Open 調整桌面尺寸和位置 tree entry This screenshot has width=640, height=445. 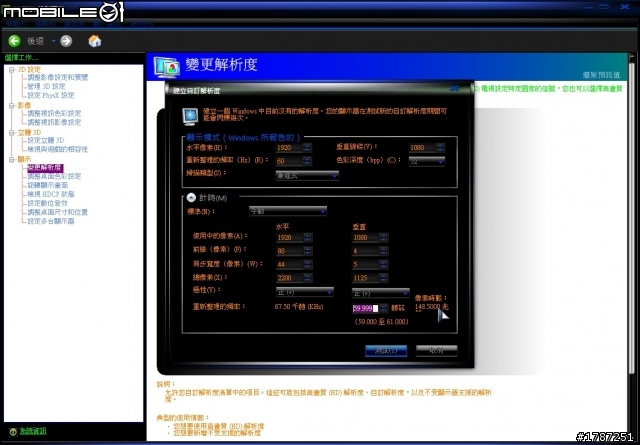point(58,212)
